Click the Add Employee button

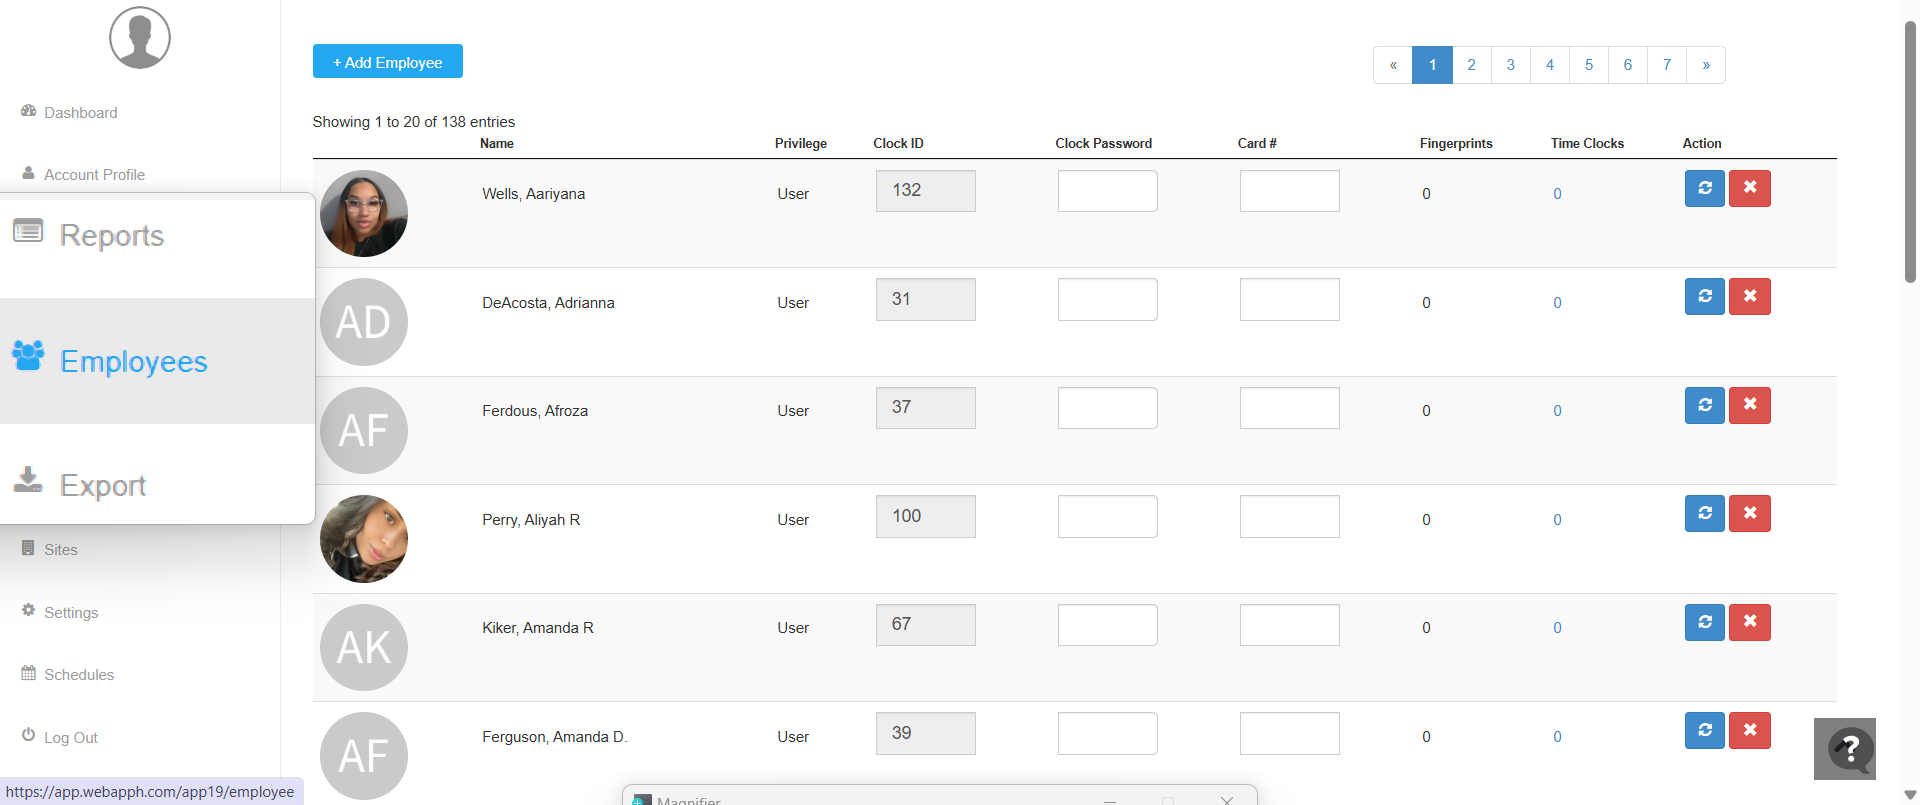387,62
